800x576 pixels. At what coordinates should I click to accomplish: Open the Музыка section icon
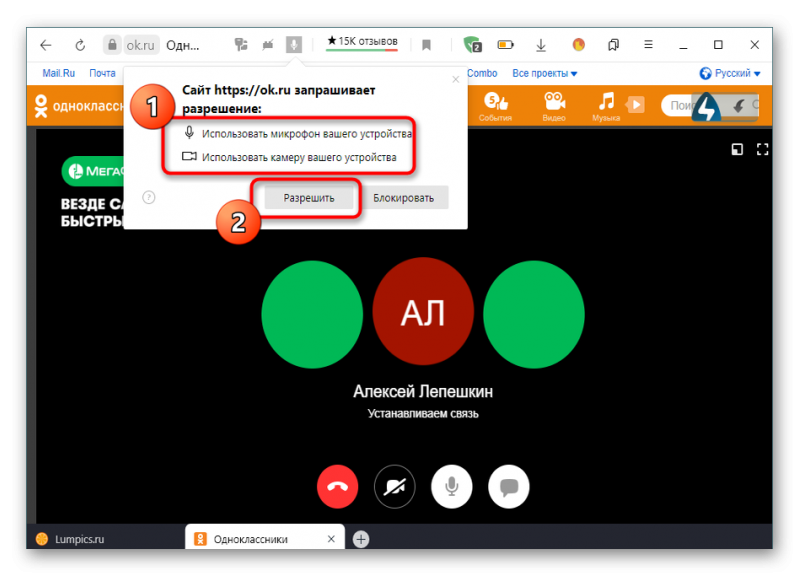tap(606, 106)
